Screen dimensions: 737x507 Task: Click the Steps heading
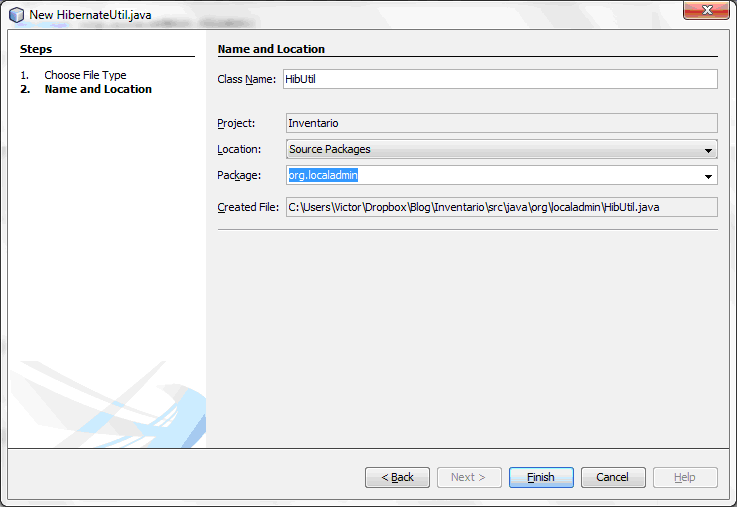(x=36, y=49)
